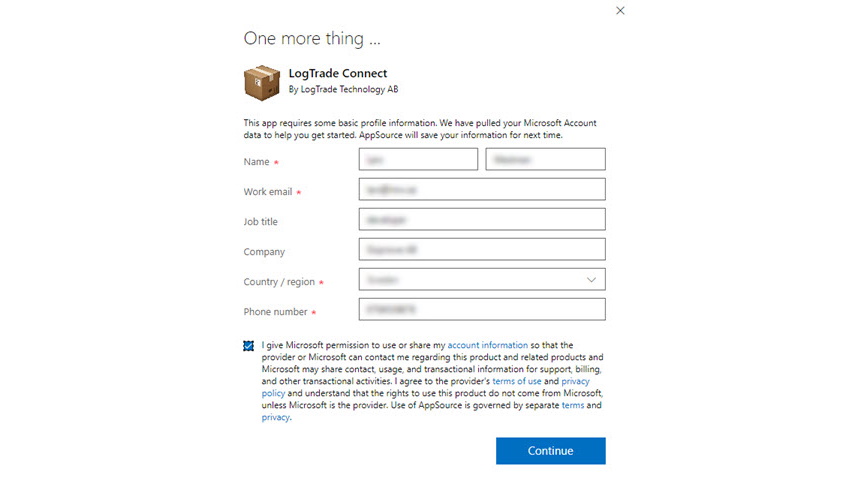Focus the Work email field

point(482,189)
